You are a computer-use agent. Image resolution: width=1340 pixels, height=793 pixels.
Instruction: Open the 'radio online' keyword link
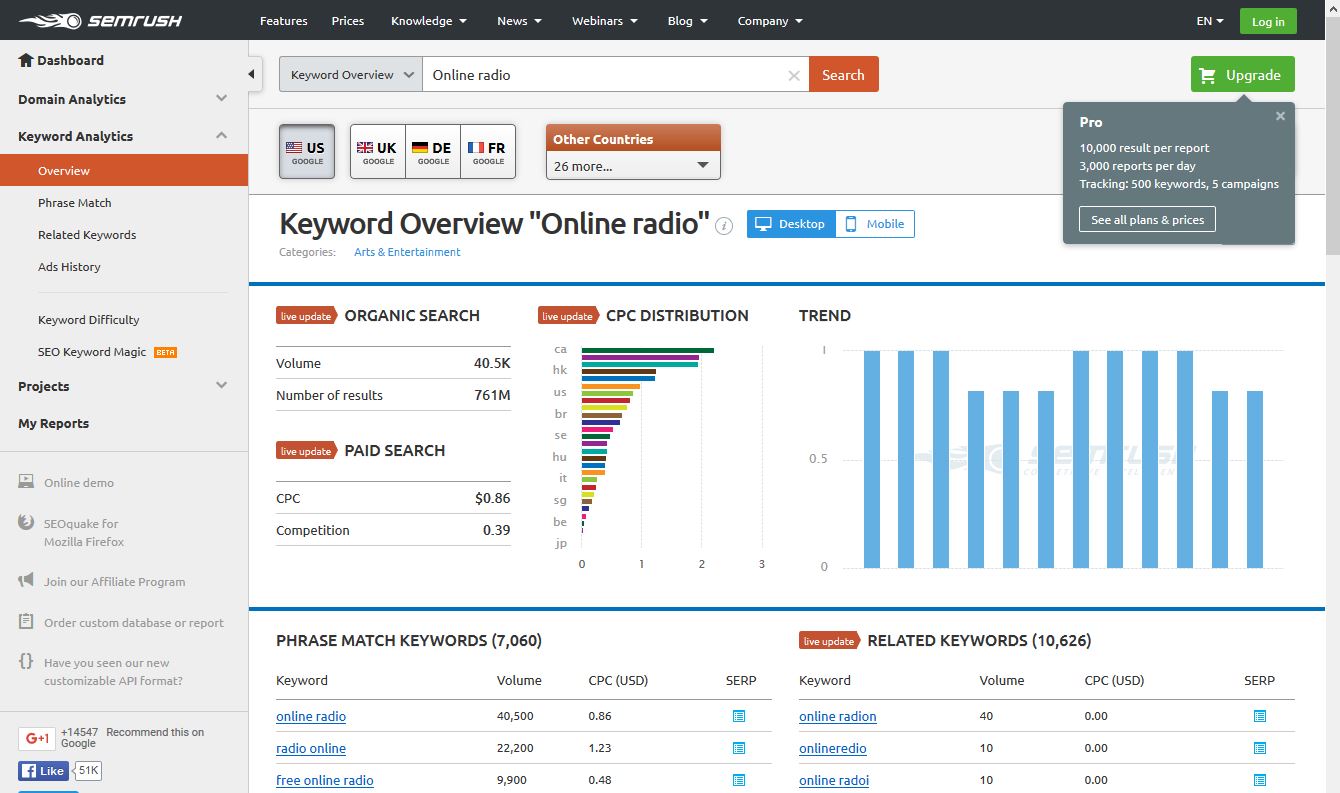(x=311, y=748)
